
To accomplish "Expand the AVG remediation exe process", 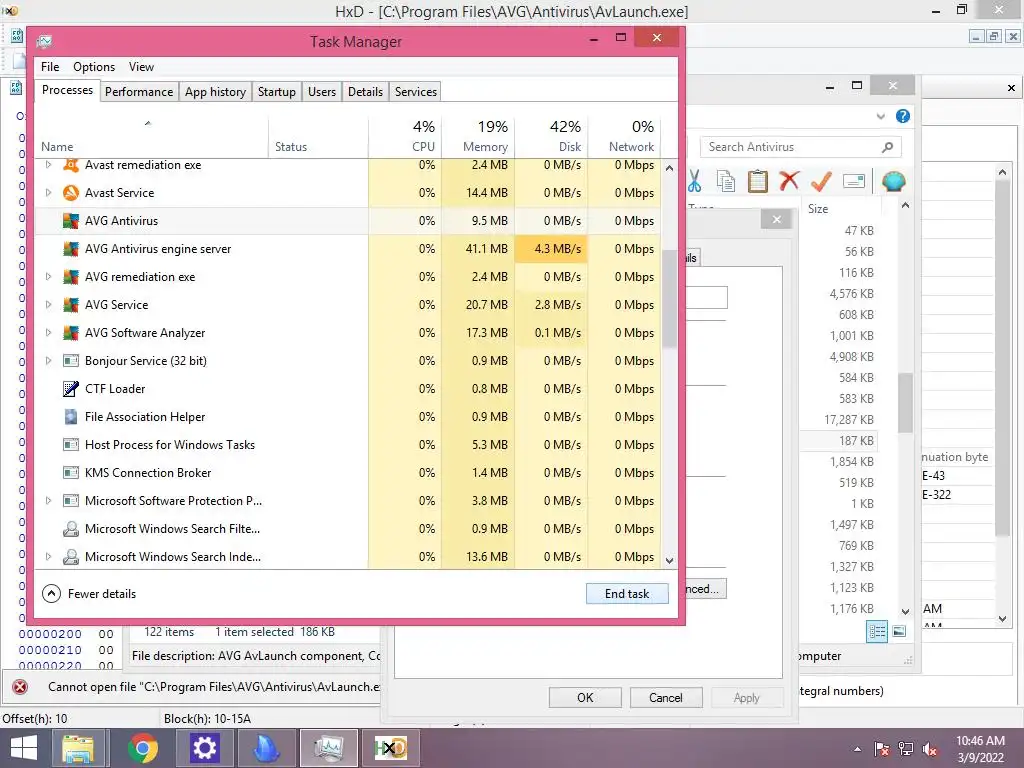I will [x=48, y=277].
